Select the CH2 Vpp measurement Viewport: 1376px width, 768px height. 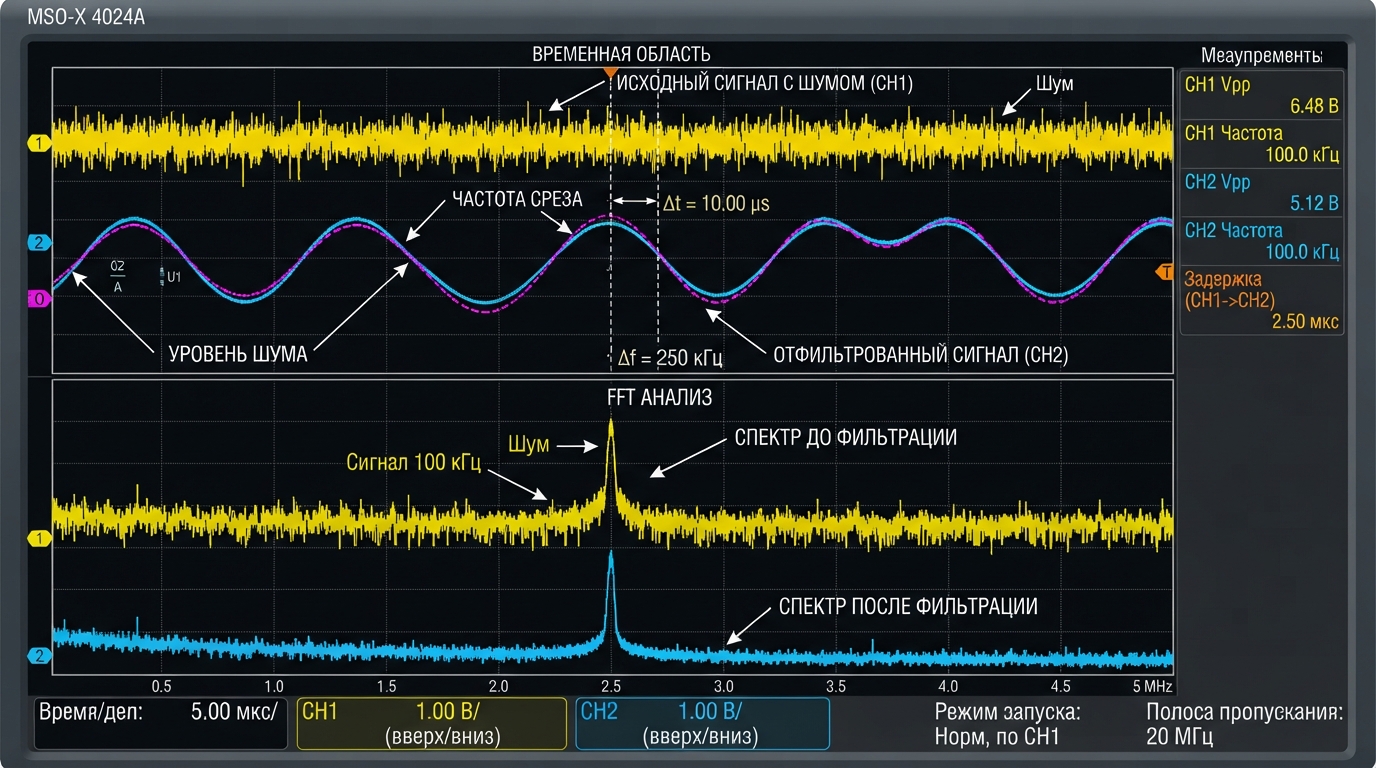coord(1262,193)
